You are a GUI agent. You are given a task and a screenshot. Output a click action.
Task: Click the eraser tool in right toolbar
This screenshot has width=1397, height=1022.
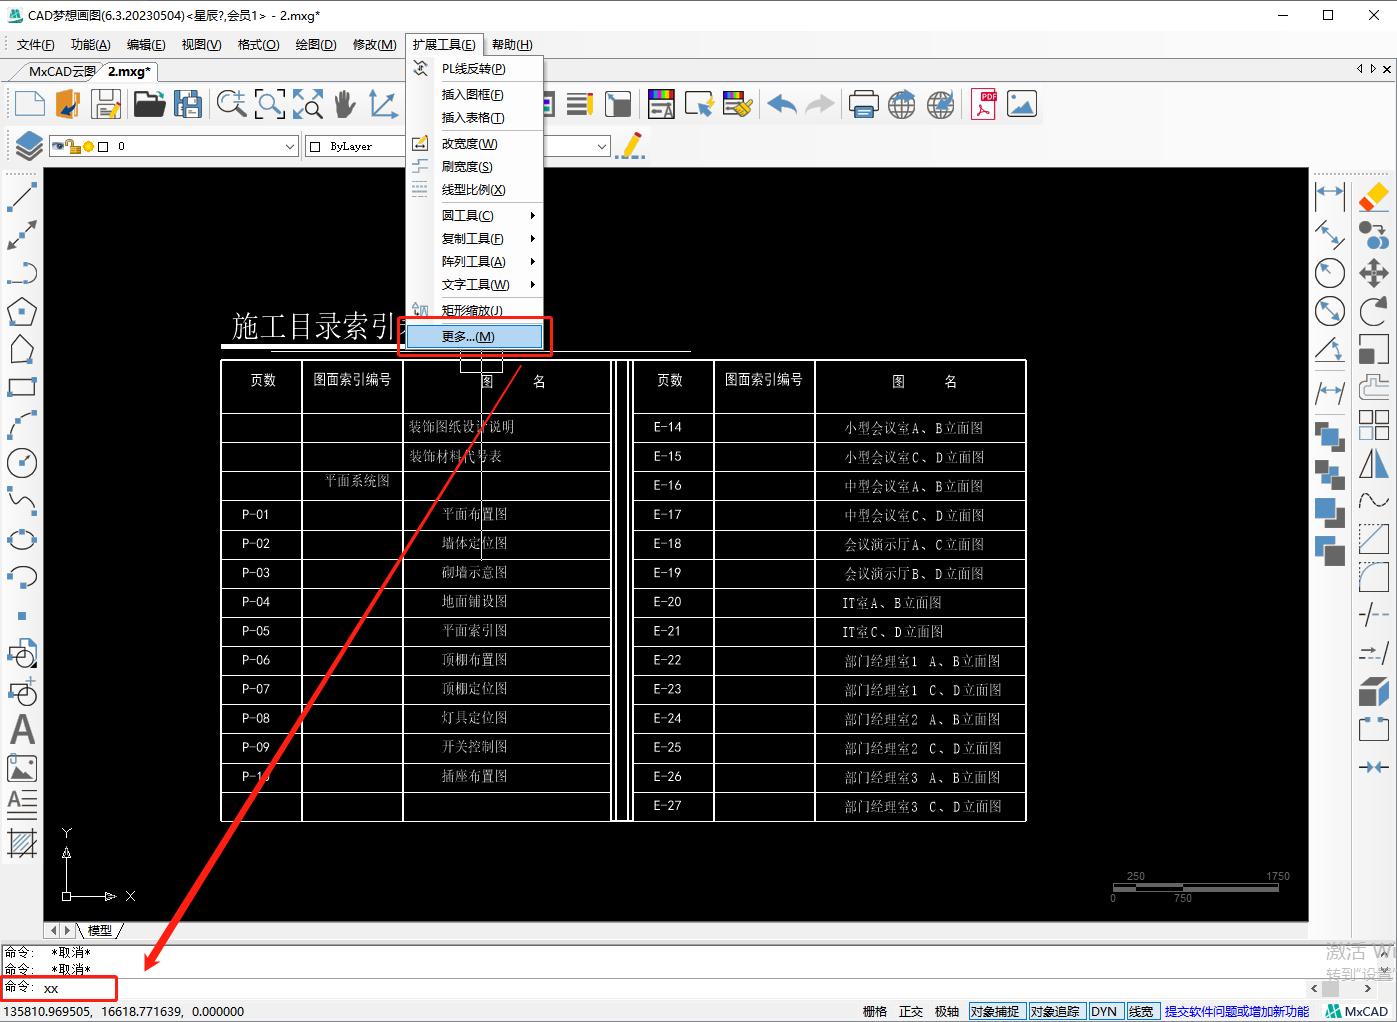tap(1374, 196)
